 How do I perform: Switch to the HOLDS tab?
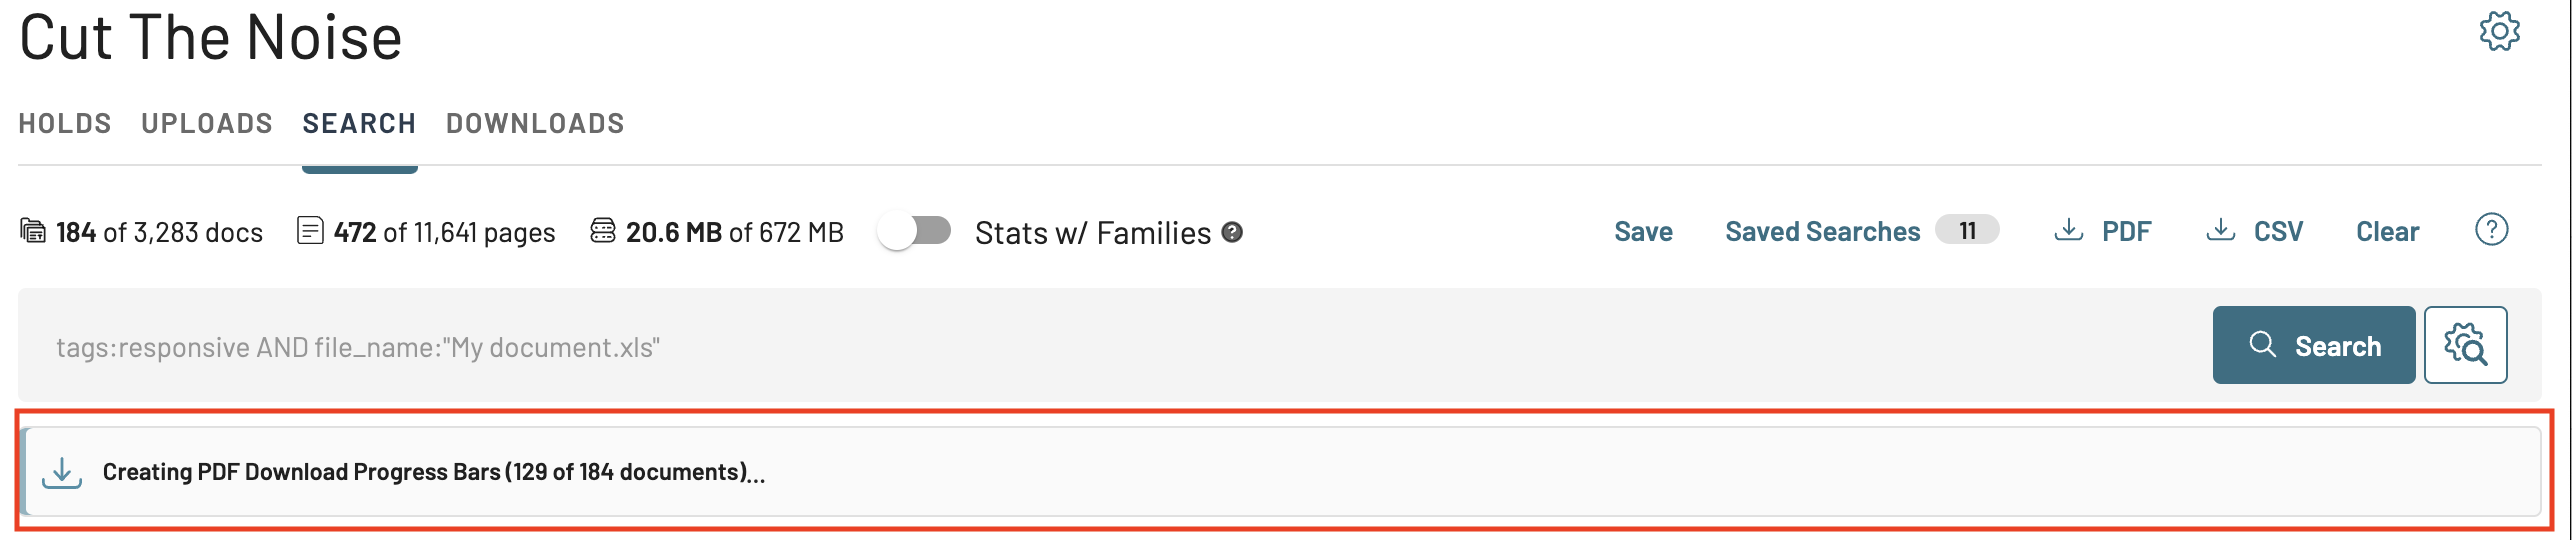(65, 123)
